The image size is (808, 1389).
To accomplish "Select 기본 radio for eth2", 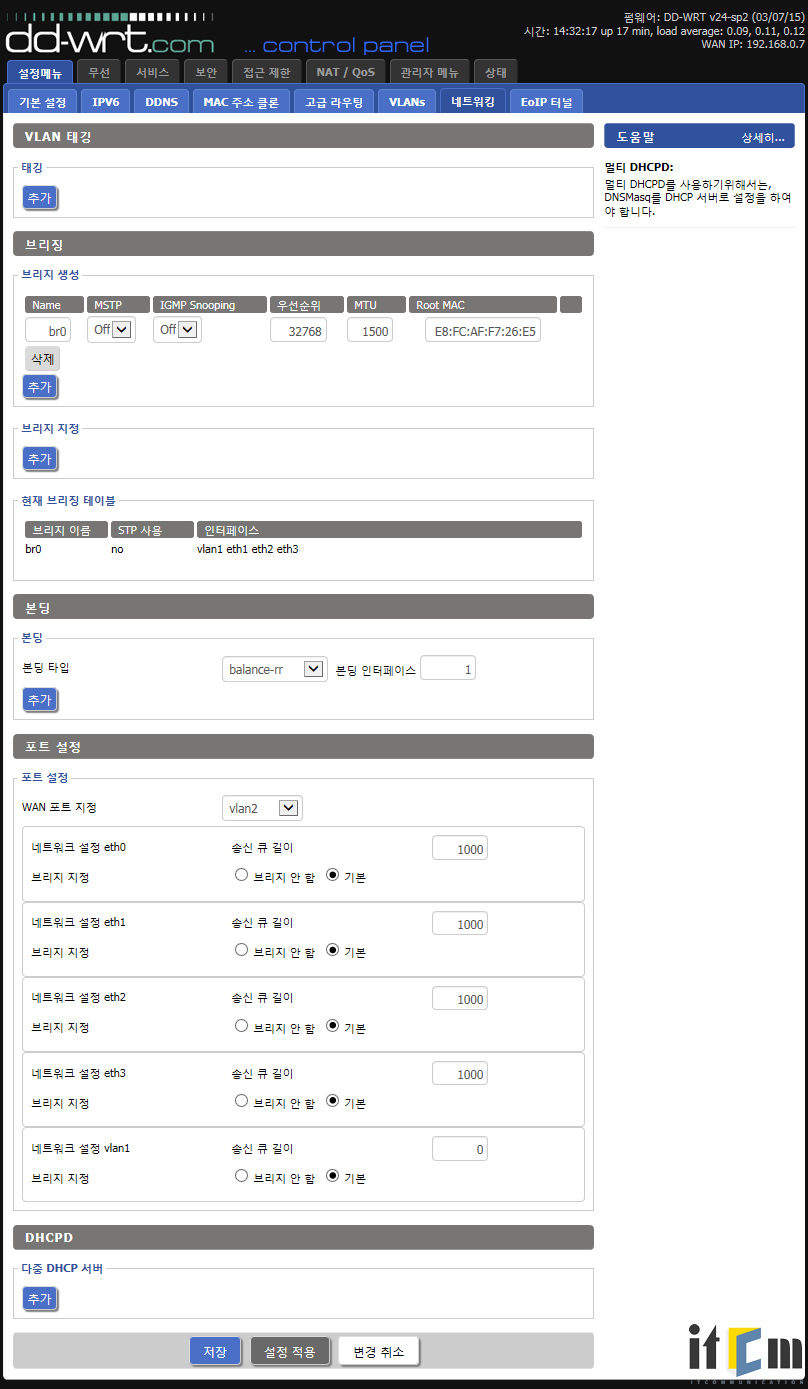I will click(332, 1025).
